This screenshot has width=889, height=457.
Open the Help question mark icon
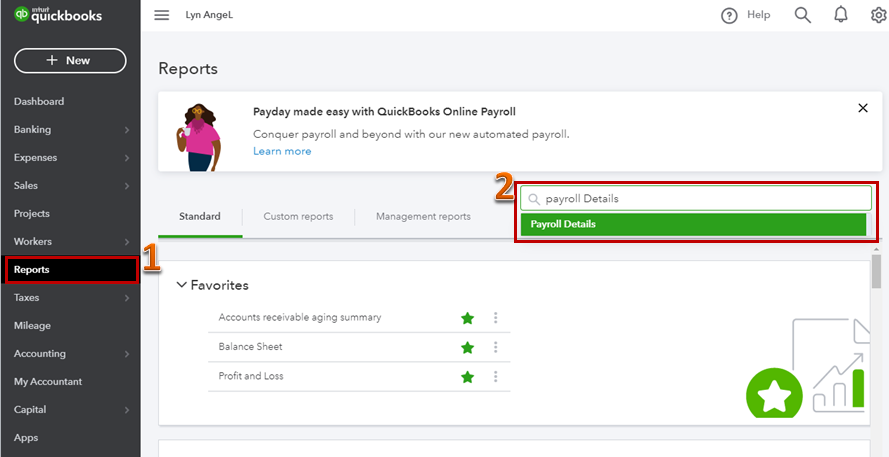[x=729, y=16]
